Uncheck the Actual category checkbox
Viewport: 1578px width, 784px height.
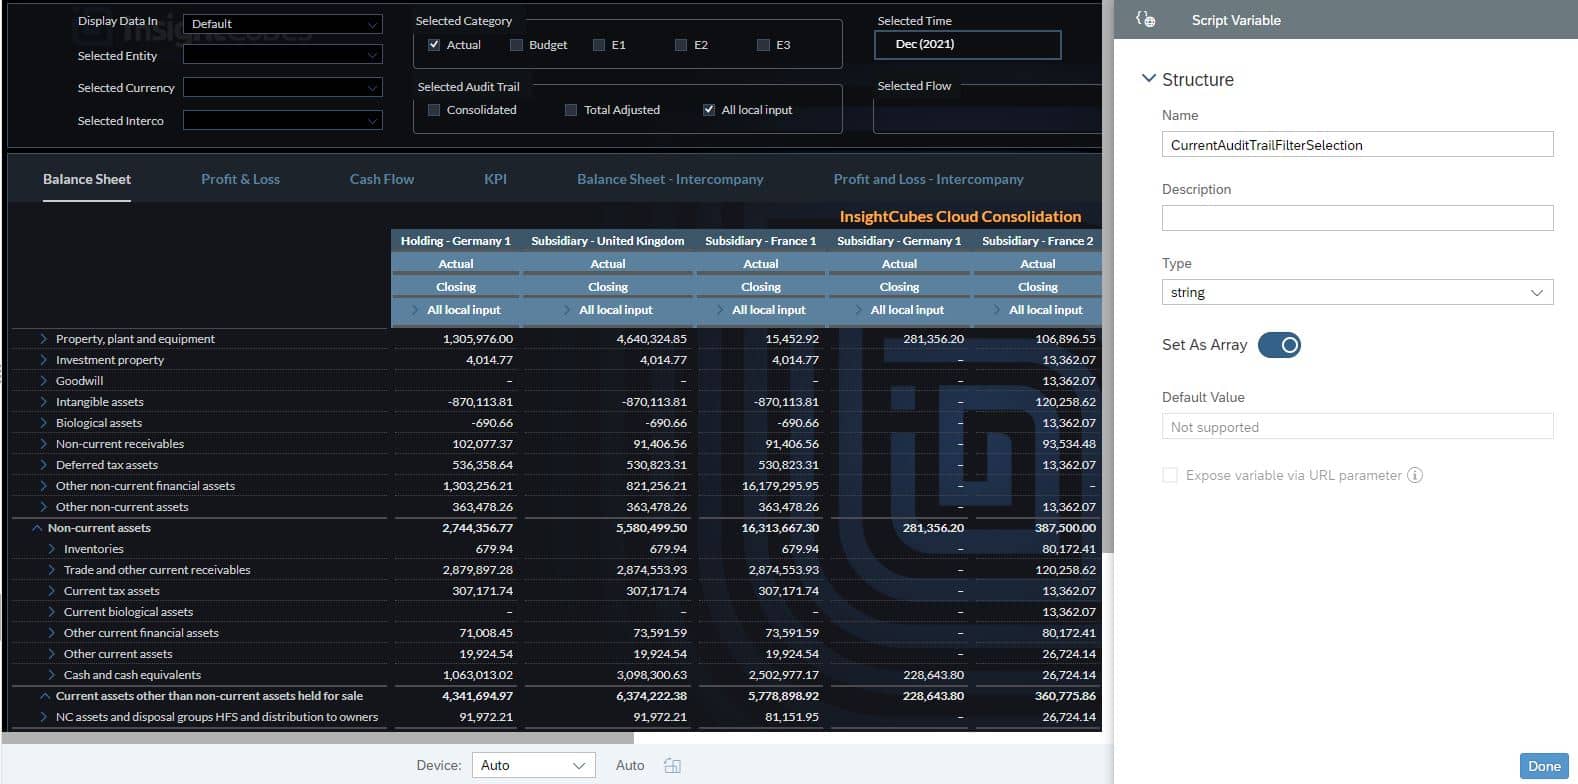[434, 45]
